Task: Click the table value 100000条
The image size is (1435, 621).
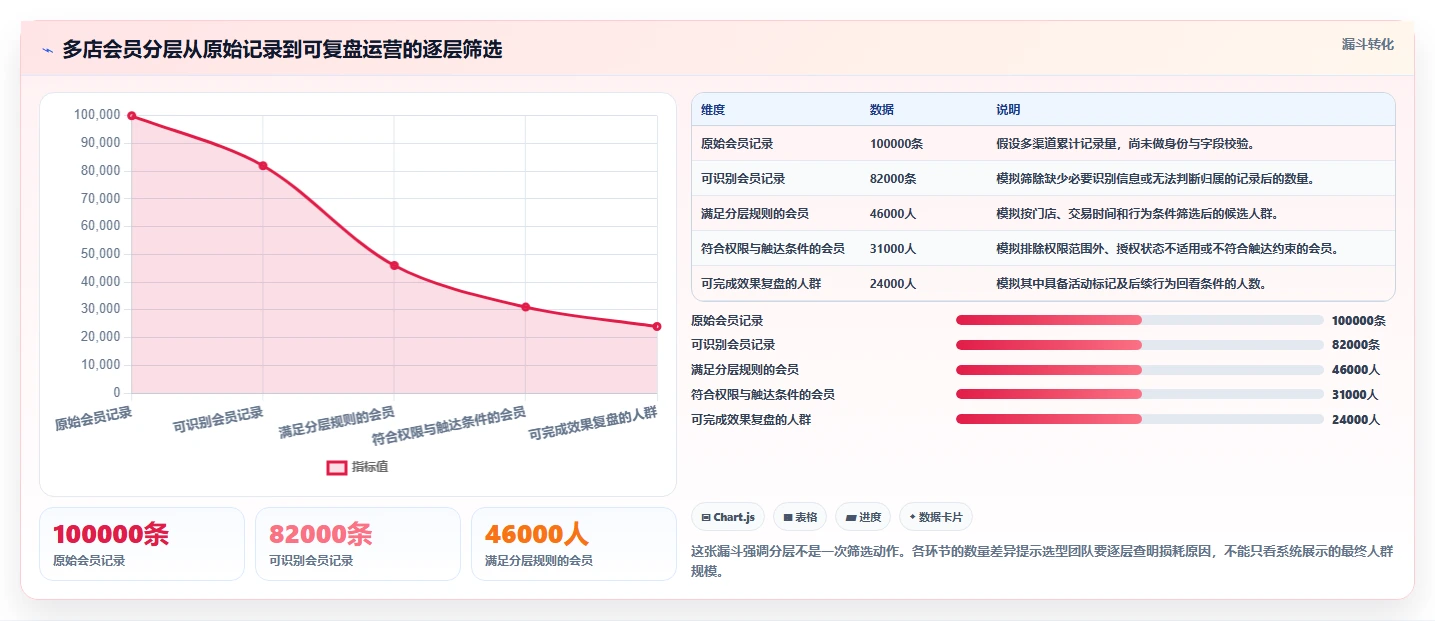Action: [x=896, y=144]
